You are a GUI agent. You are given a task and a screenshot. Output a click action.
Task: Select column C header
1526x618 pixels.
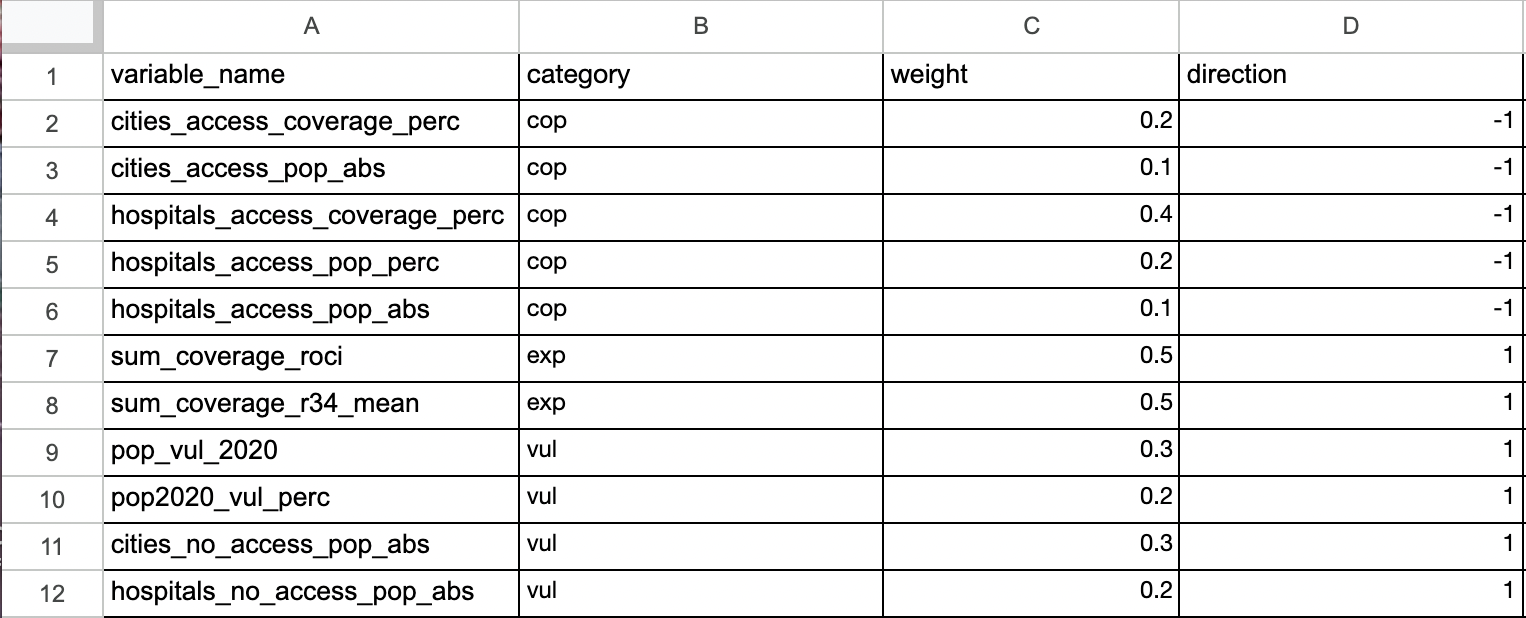1031,27
